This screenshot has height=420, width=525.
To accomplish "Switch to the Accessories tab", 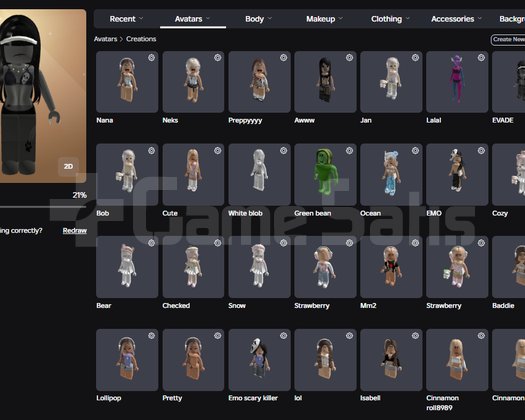I will point(456,19).
